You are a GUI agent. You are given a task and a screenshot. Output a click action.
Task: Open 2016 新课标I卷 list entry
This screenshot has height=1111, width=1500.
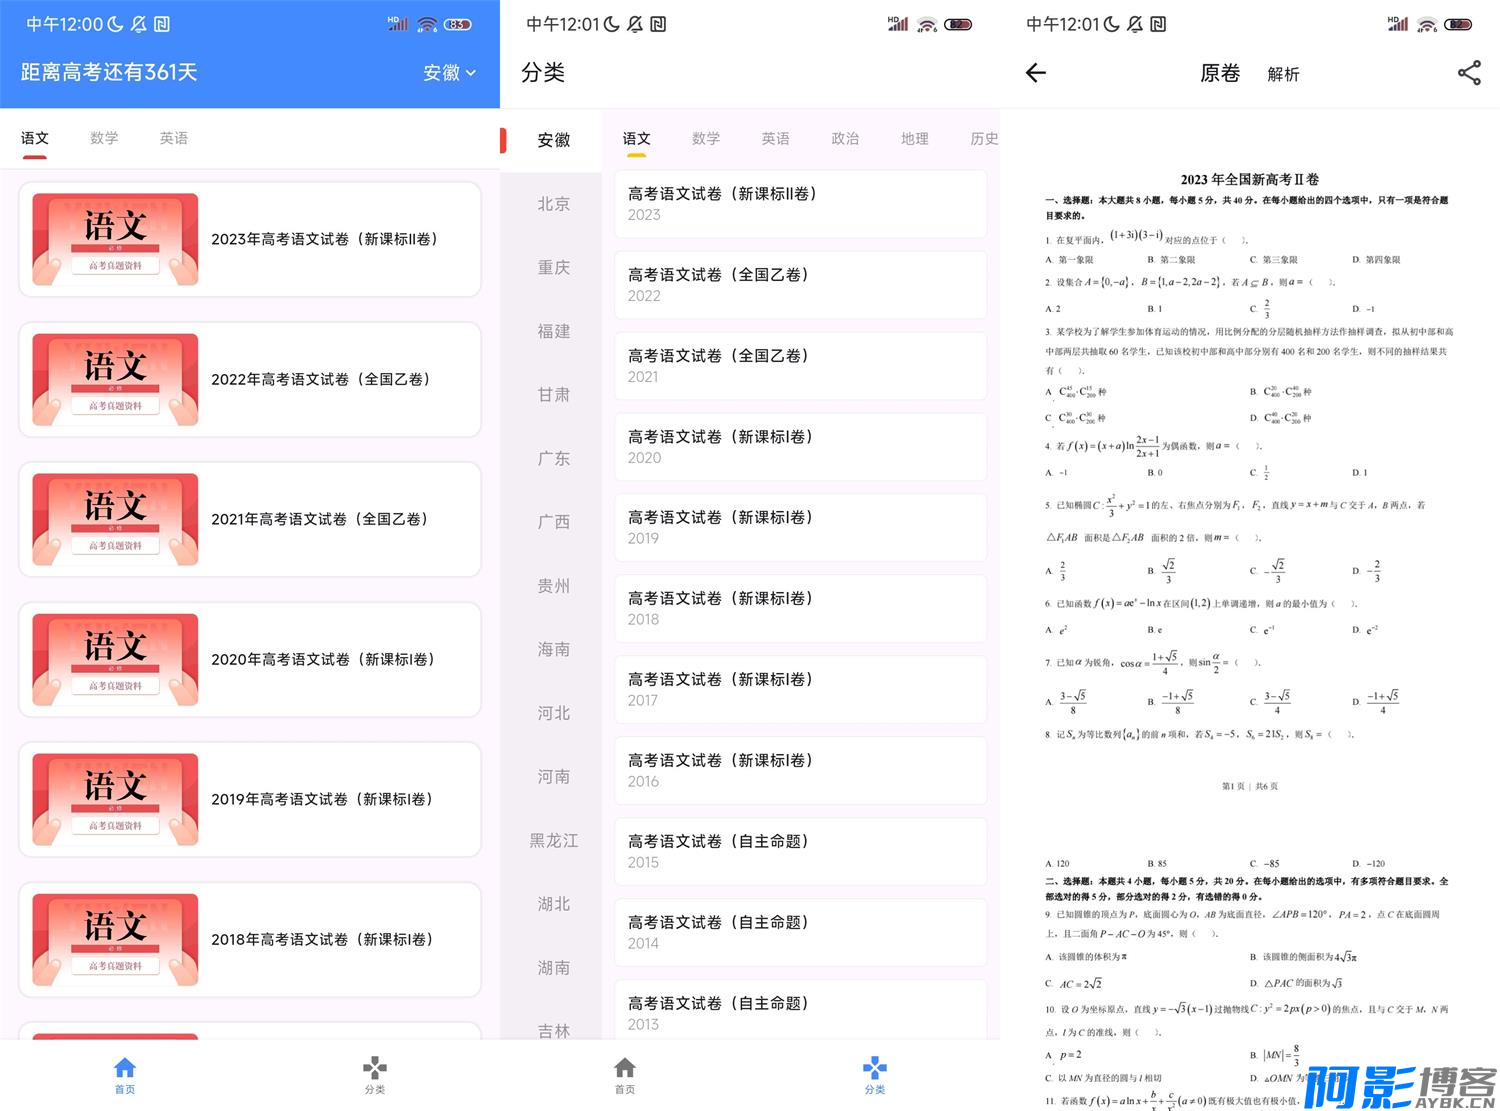[x=800, y=770]
